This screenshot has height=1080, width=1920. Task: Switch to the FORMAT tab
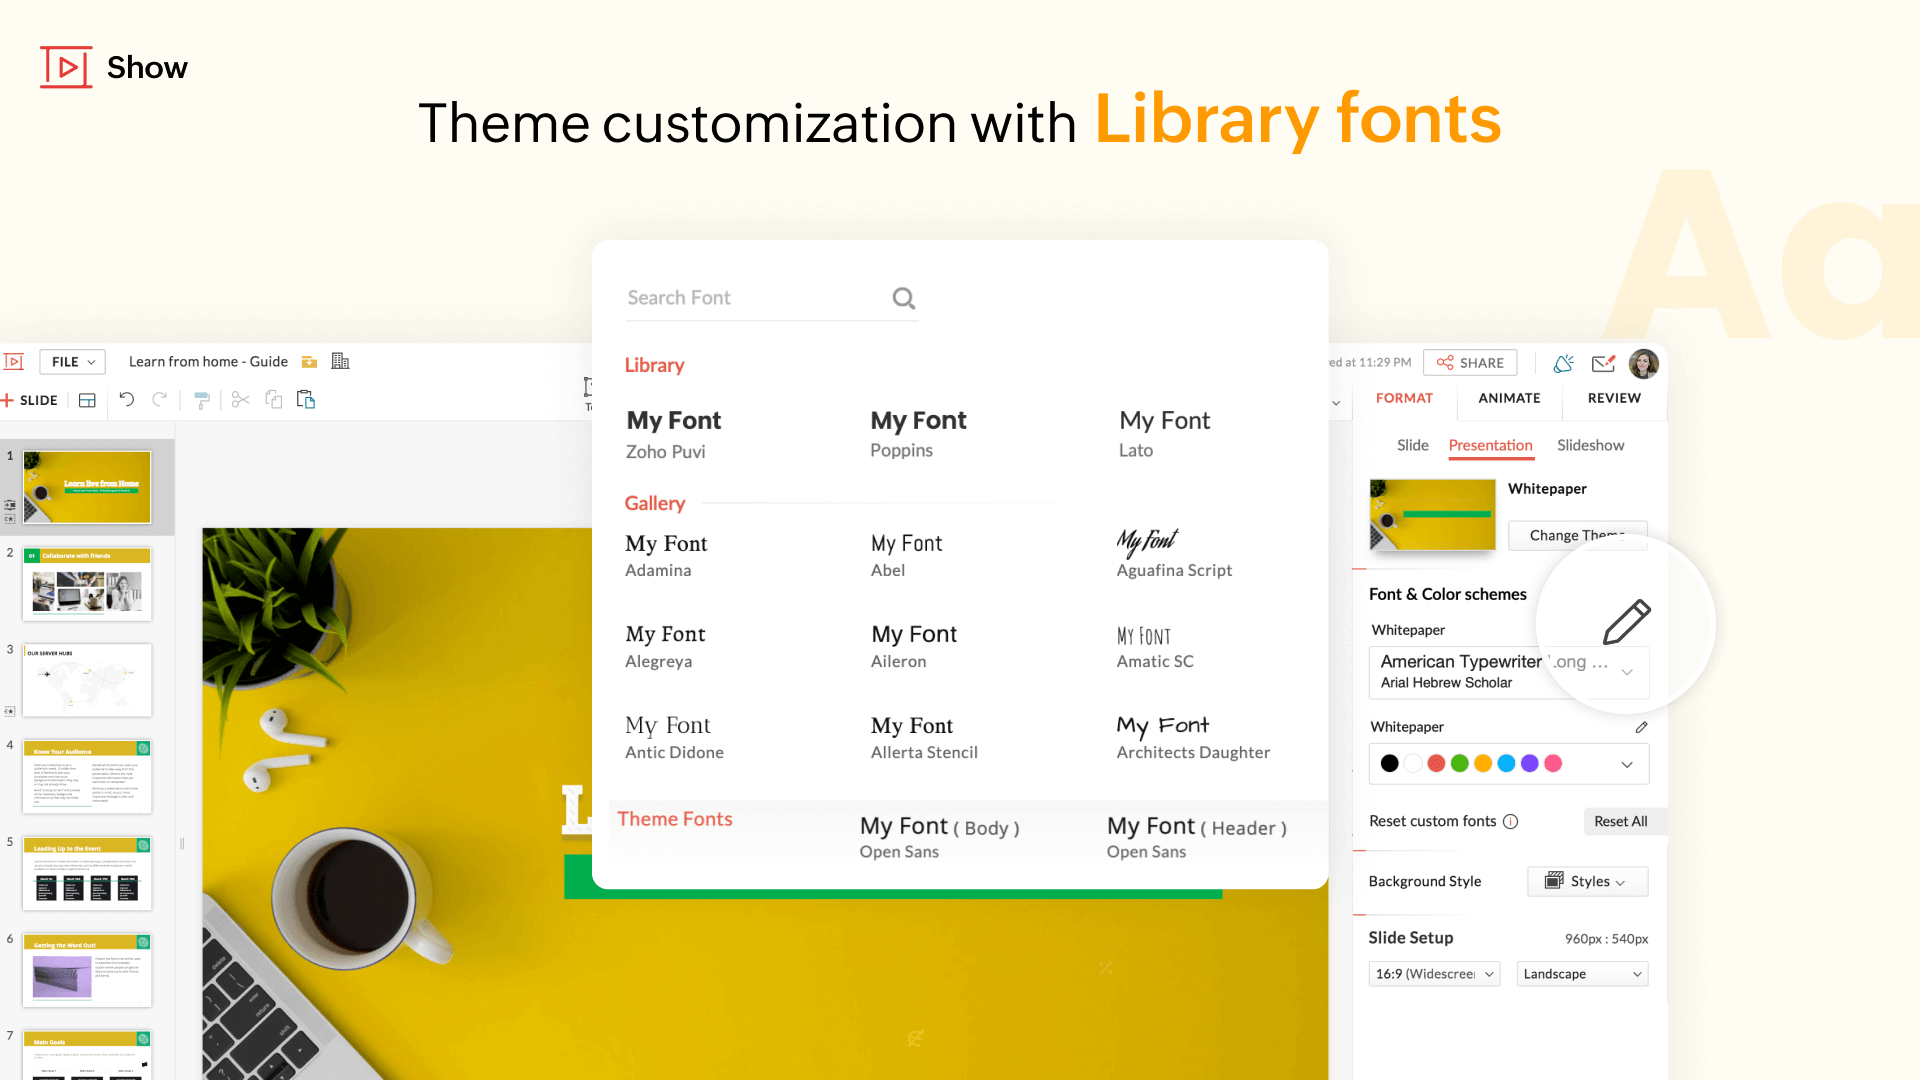pyautogui.click(x=1404, y=398)
